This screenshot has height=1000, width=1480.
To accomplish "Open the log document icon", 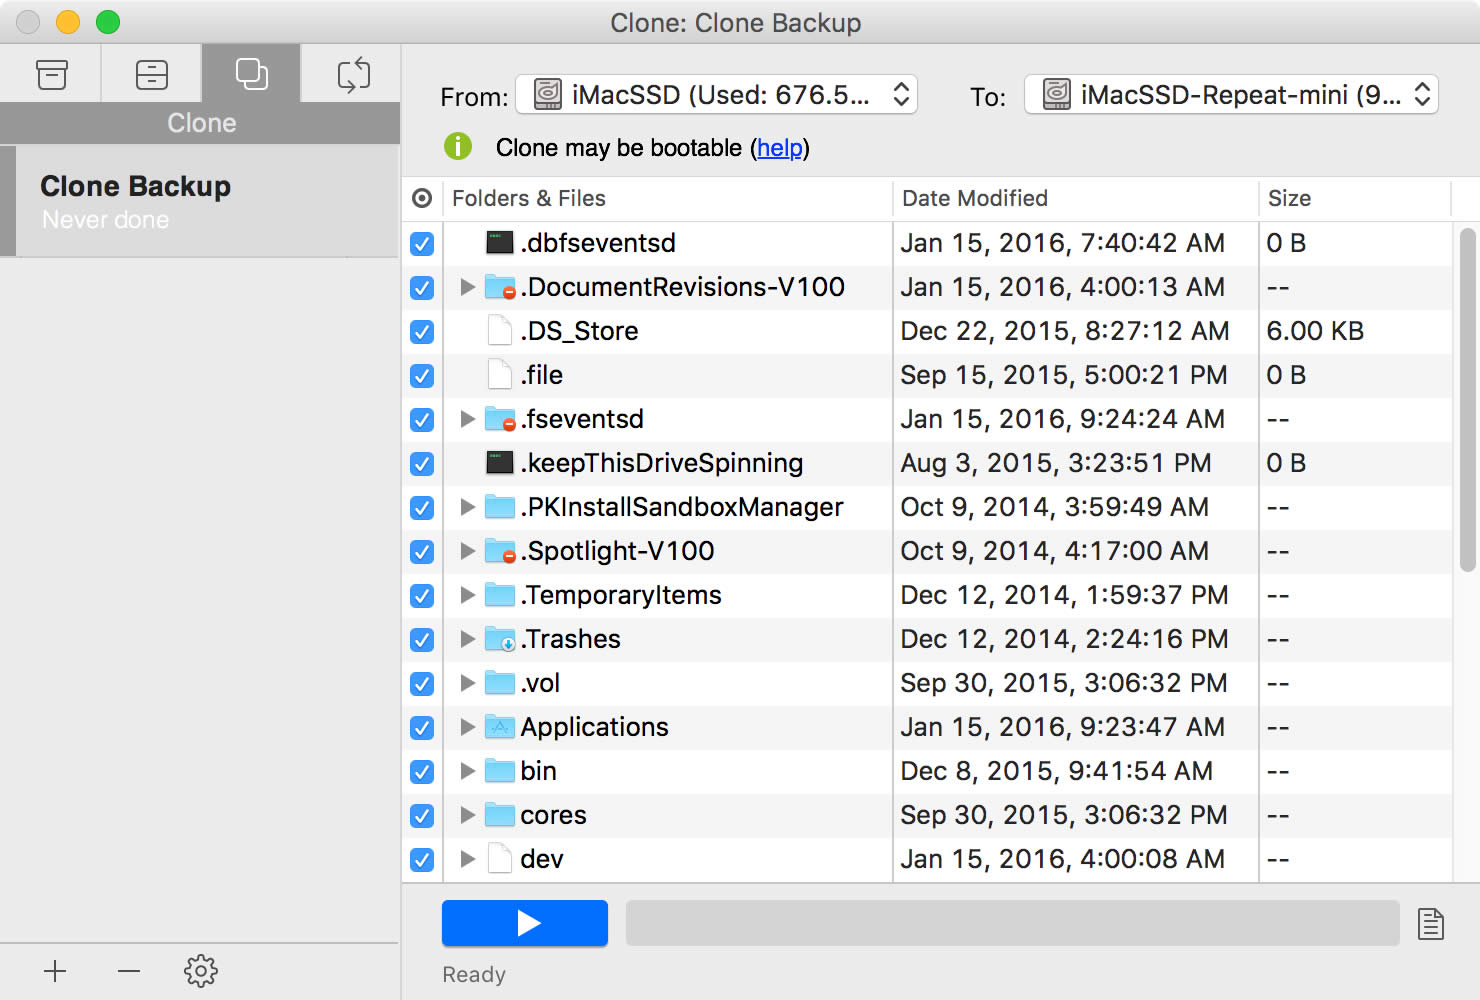I will point(1431,924).
